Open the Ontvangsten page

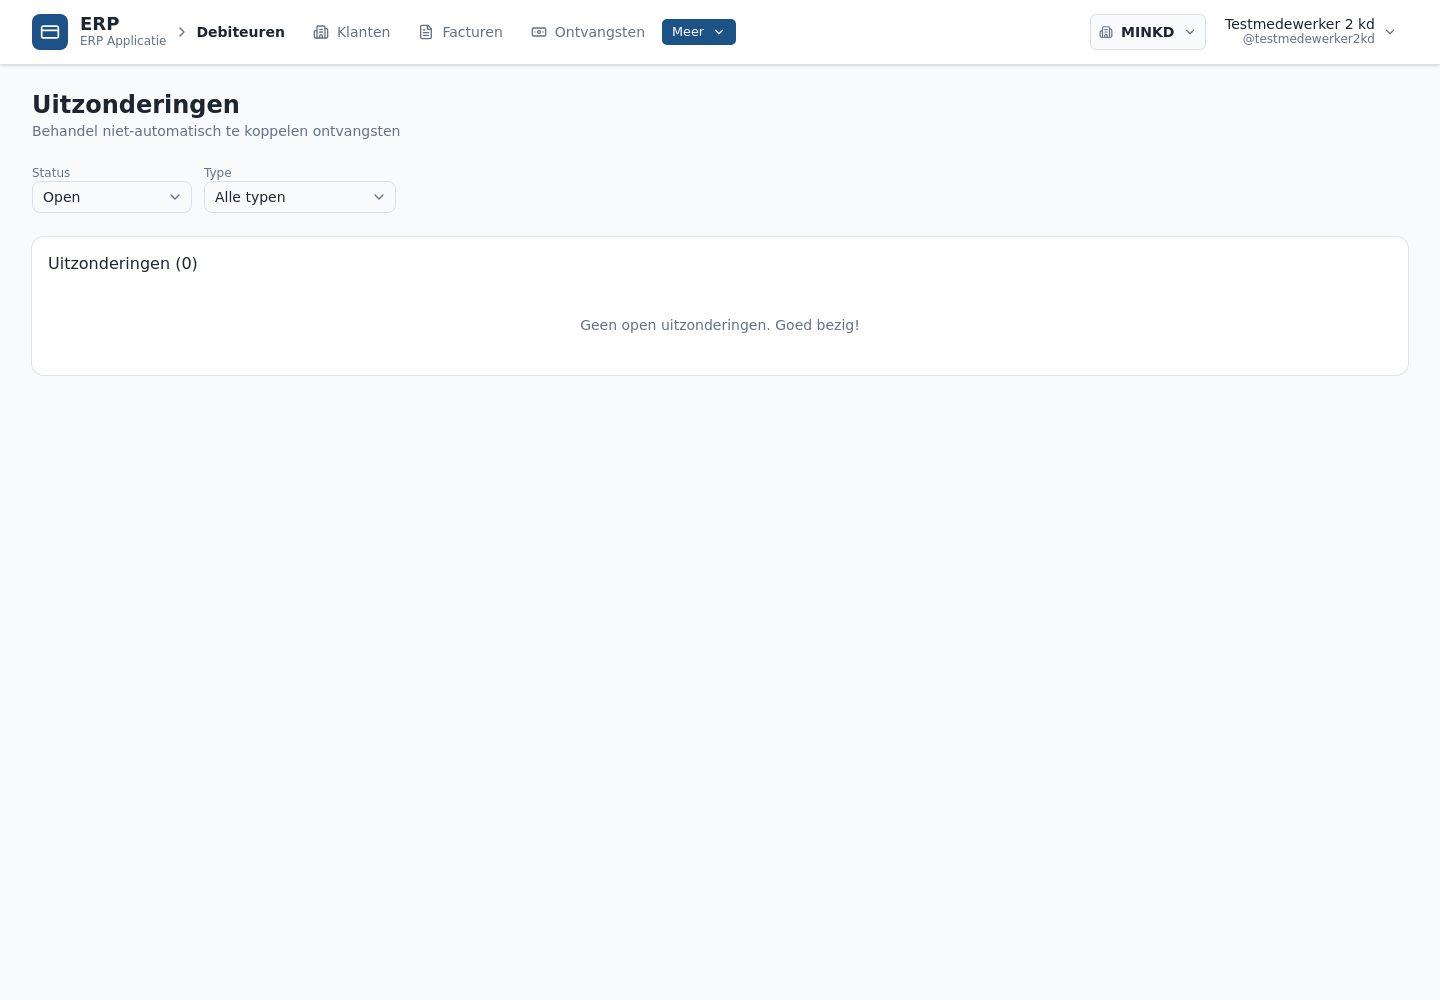click(x=588, y=32)
